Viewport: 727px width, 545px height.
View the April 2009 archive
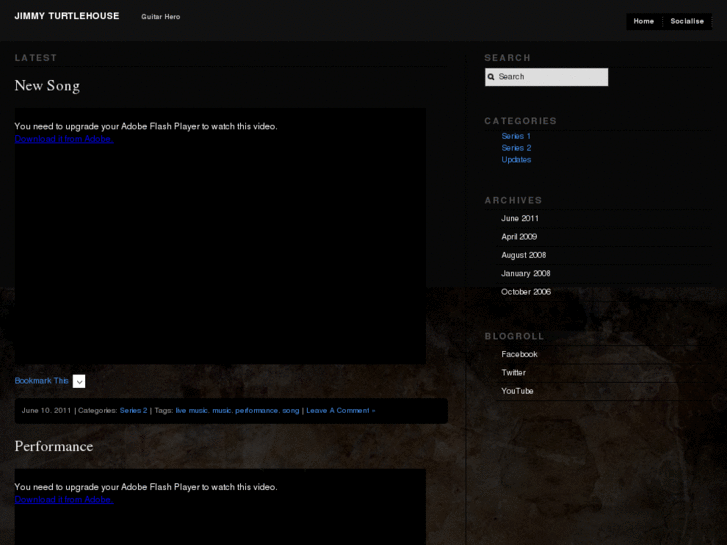[x=519, y=237]
